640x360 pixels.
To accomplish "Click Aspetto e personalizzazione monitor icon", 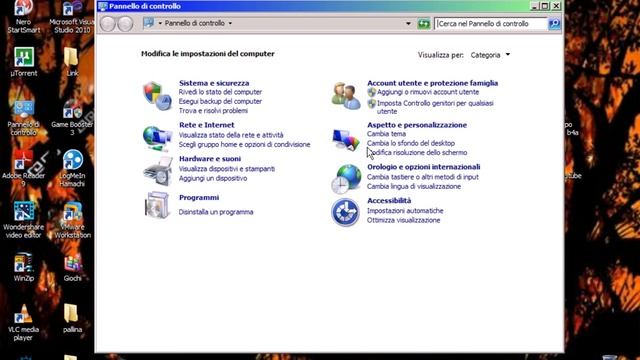I will 346,140.
